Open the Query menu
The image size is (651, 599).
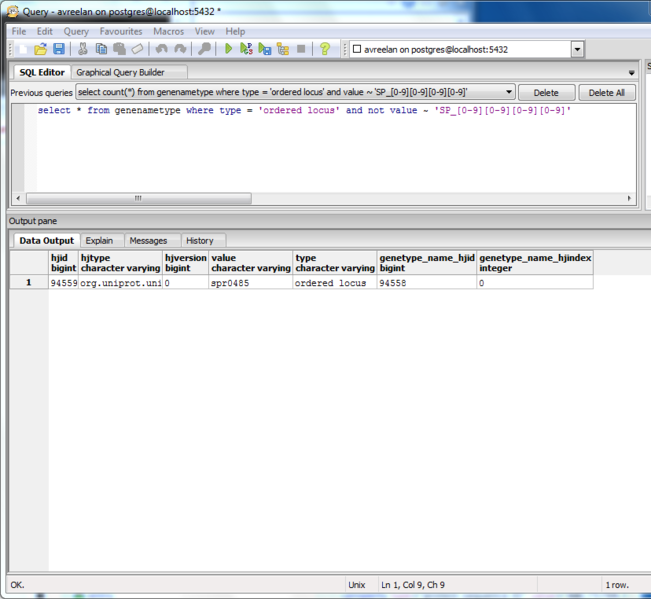coord(76,32)
